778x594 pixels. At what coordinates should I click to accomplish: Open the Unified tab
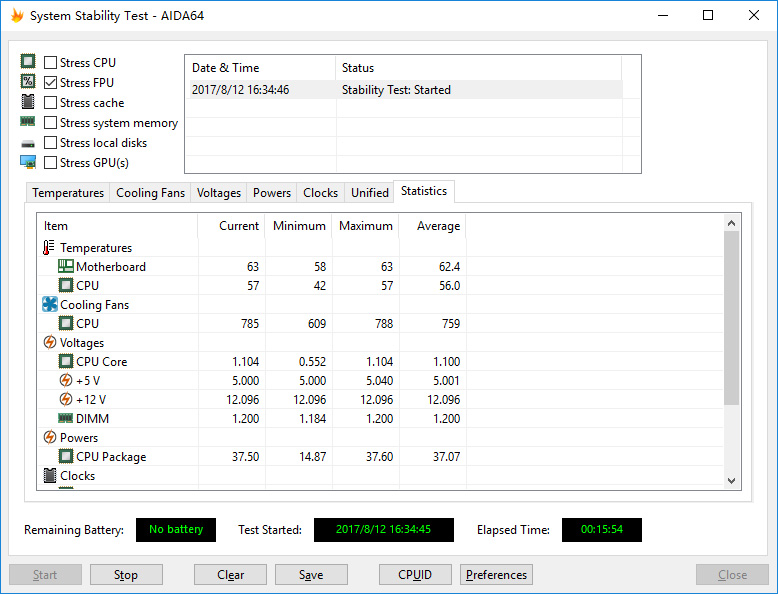coord(370,193)
